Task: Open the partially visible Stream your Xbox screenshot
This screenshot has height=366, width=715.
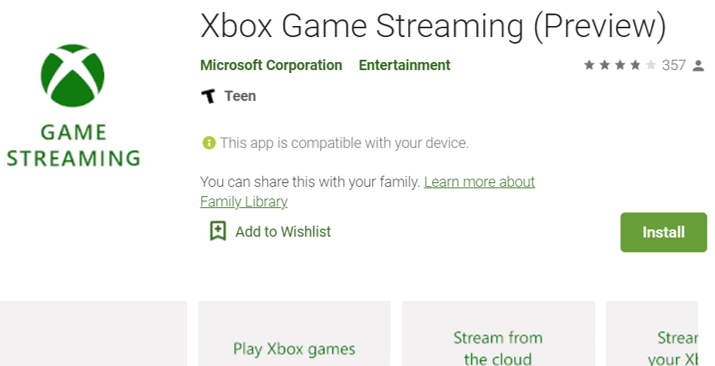Action: tap(652, 334)
